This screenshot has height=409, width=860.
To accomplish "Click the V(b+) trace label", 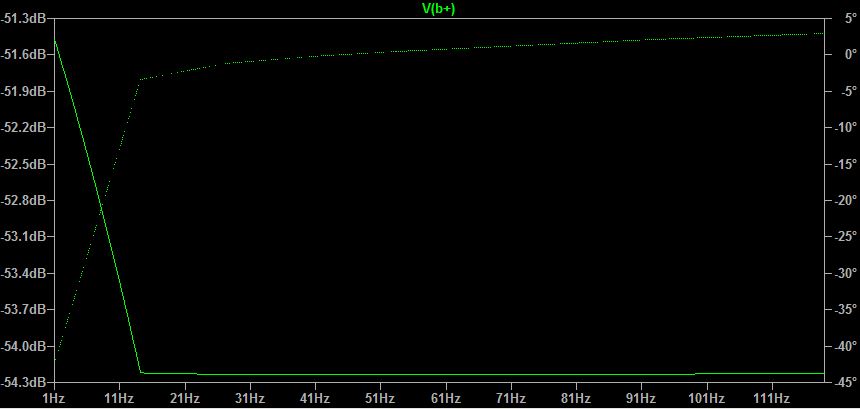I will 439,8.
